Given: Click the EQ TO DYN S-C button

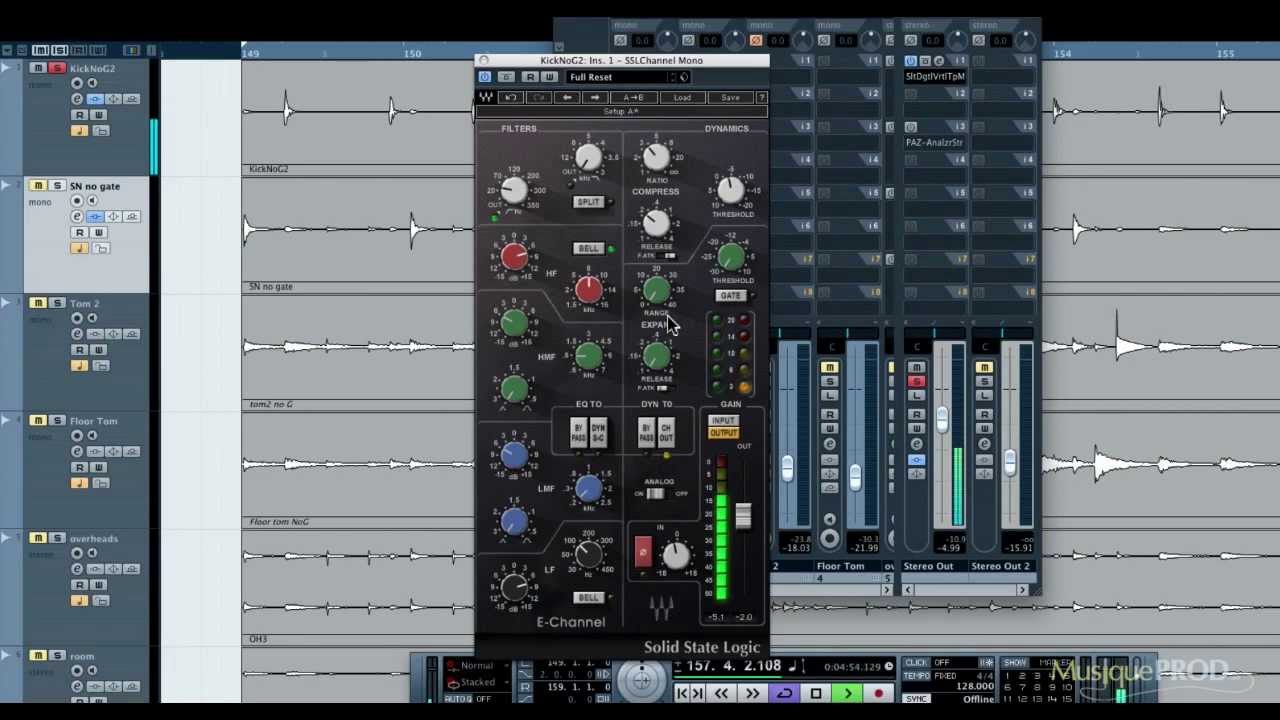Looking at the screenshot, I should tap(598, 433).
